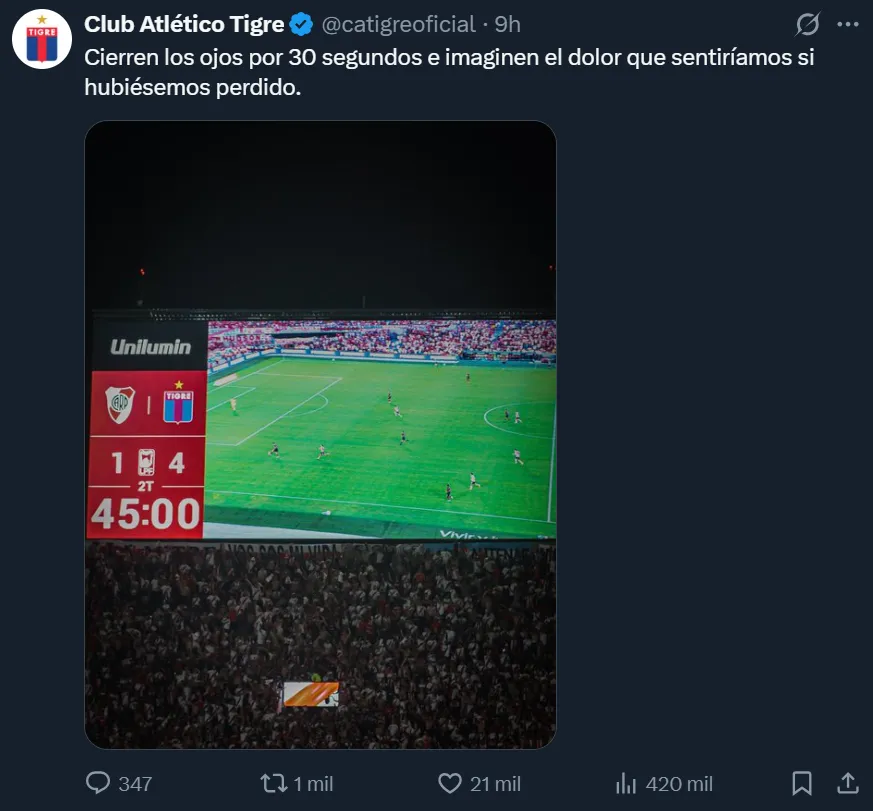
Task: Click the blue verified badge
Action: tap(302, 24)
